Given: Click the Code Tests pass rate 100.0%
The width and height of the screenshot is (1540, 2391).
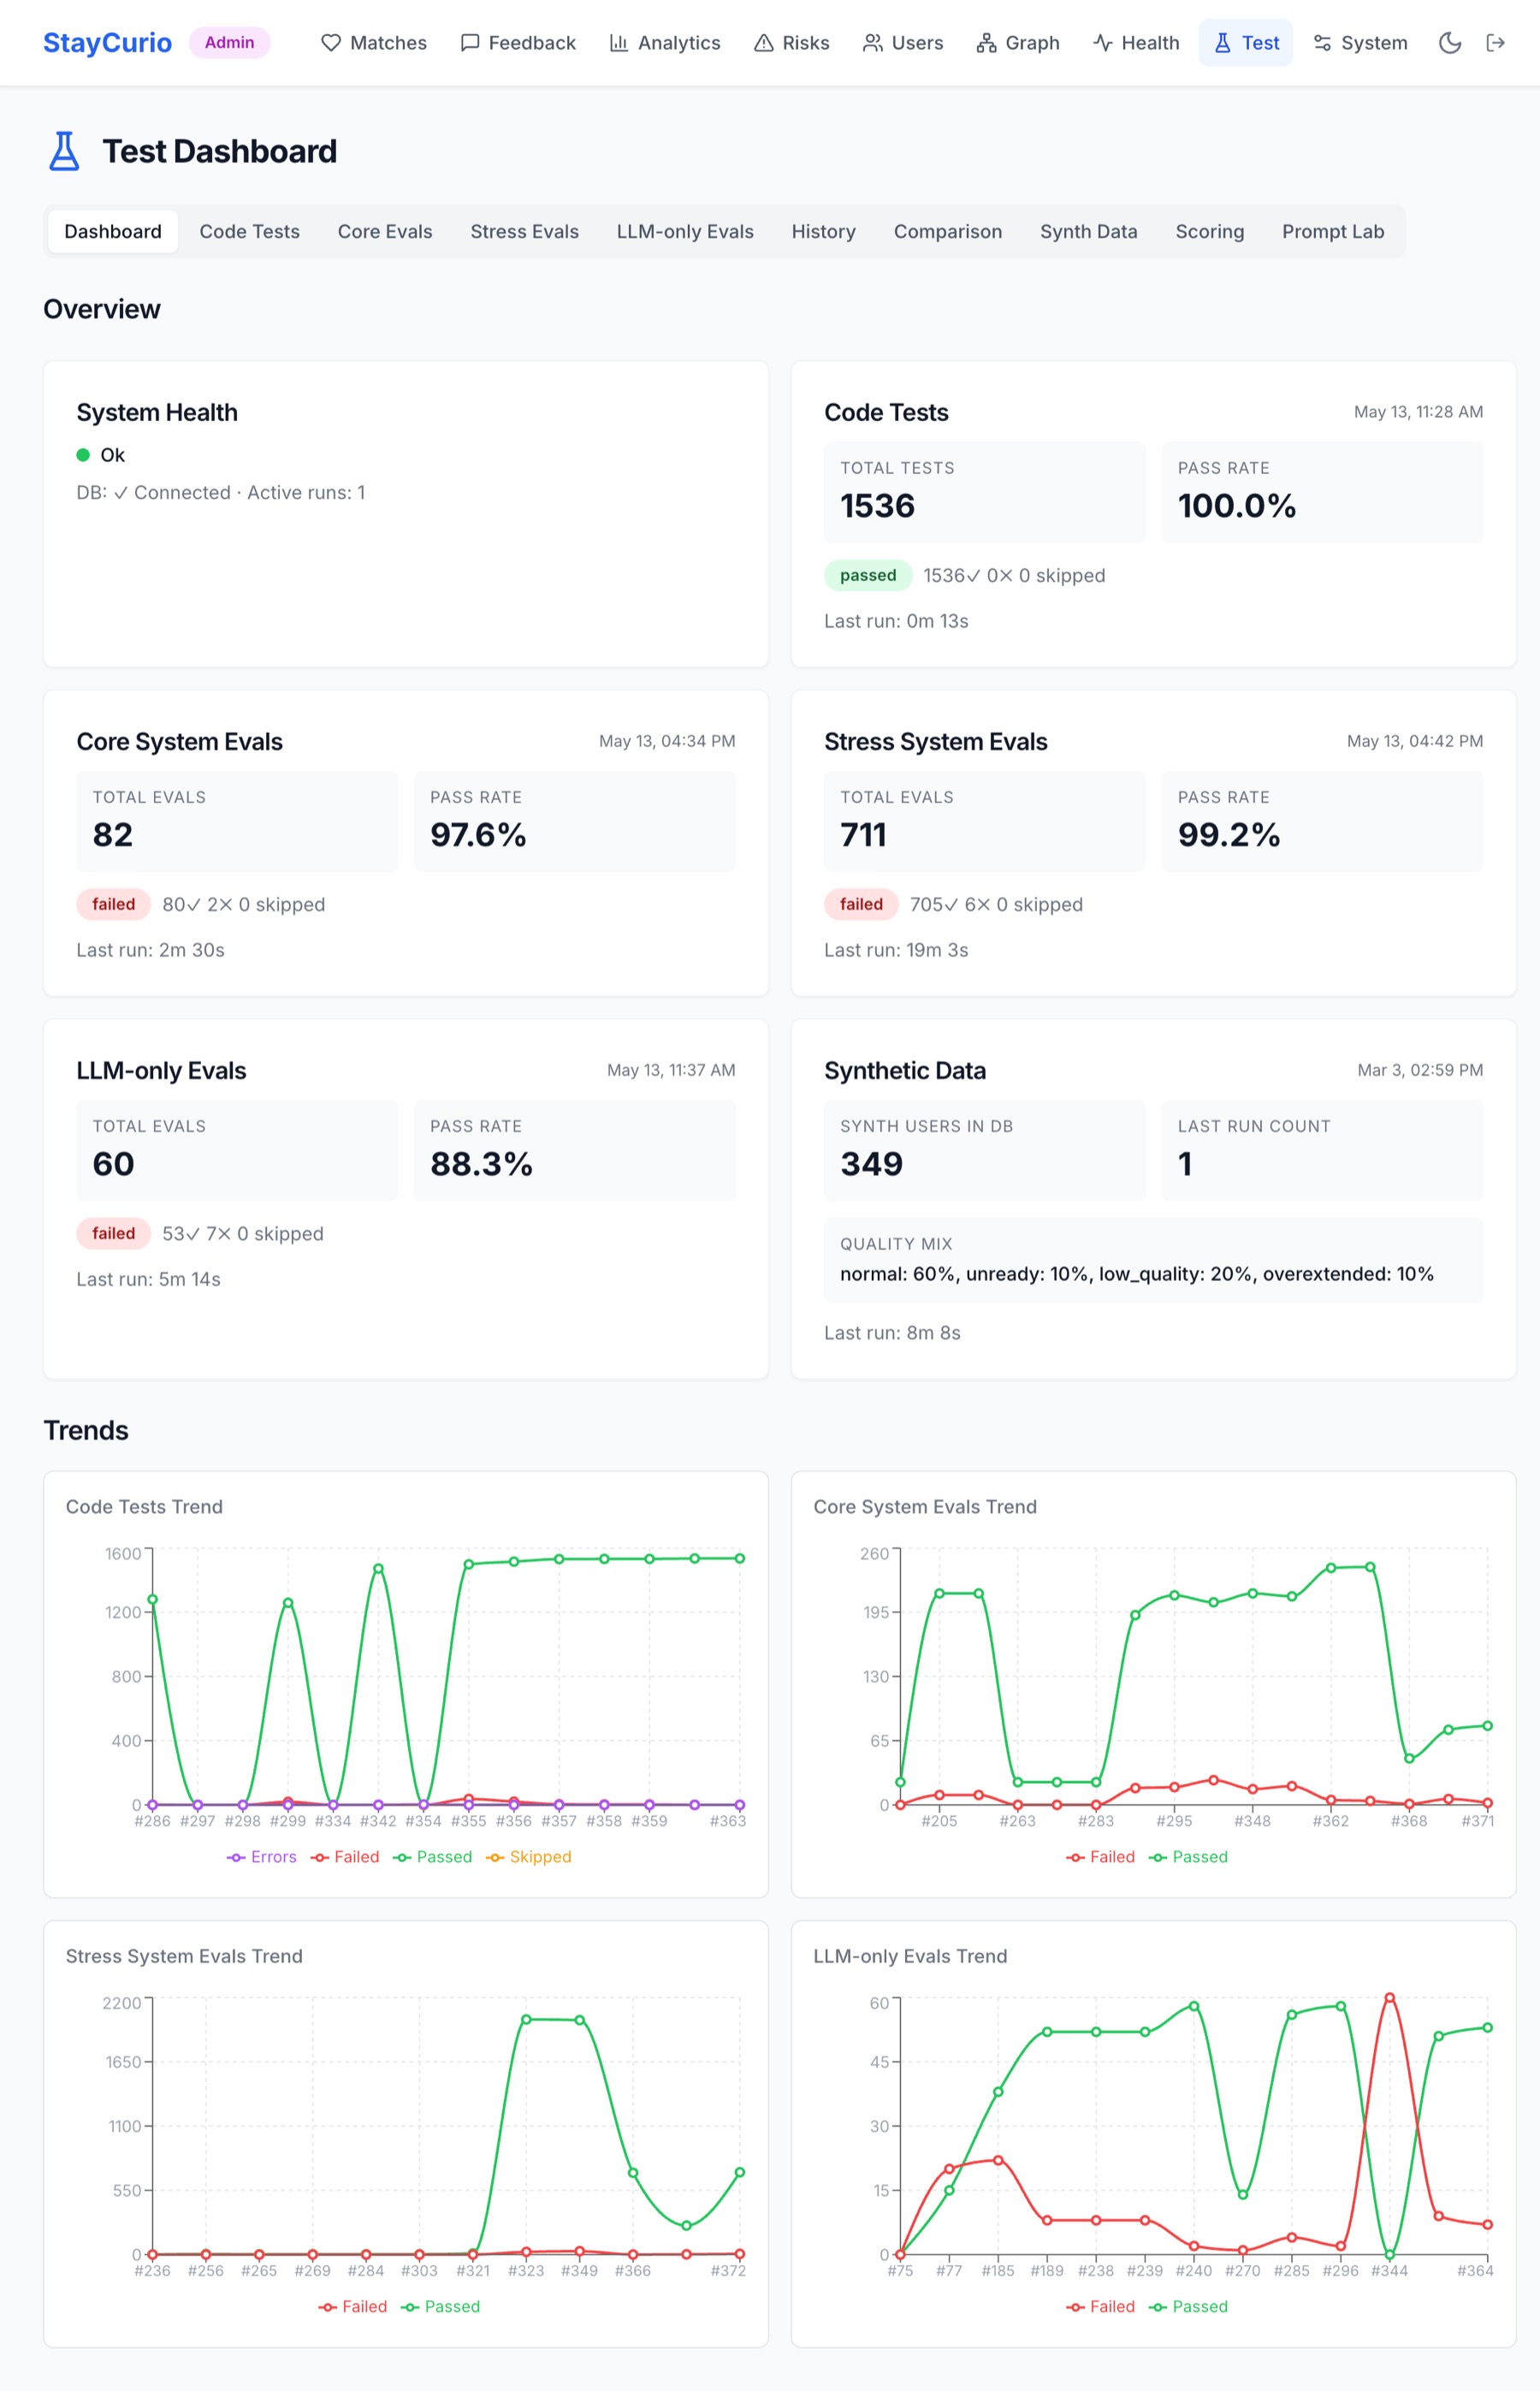Looking at the screenshot, I should tap(1236, 506).
